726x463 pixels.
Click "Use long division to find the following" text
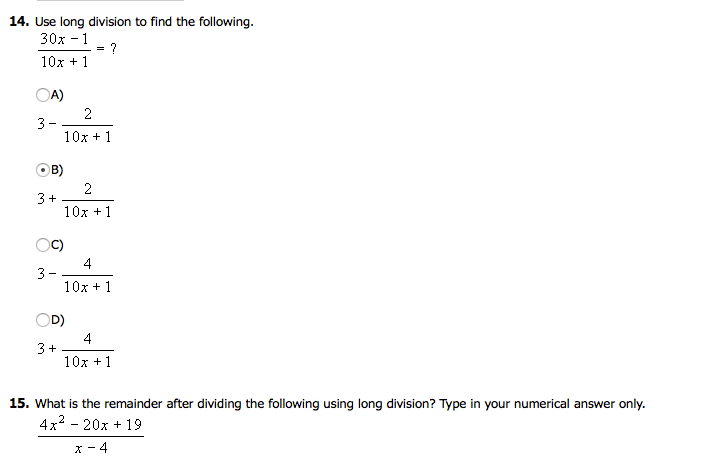tap(144, 22)
